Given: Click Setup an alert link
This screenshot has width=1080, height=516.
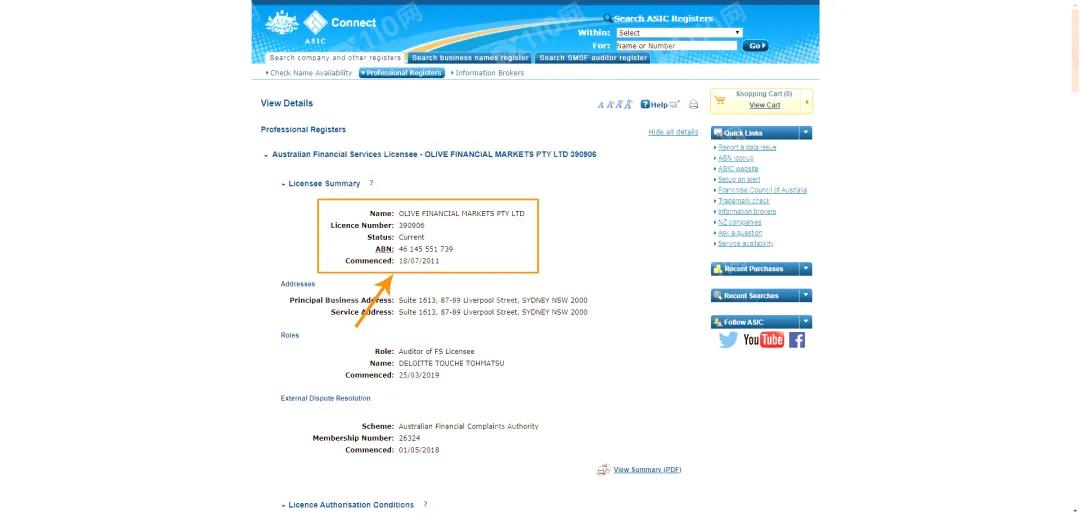Looking at the screenshot, I should point(739,179).
